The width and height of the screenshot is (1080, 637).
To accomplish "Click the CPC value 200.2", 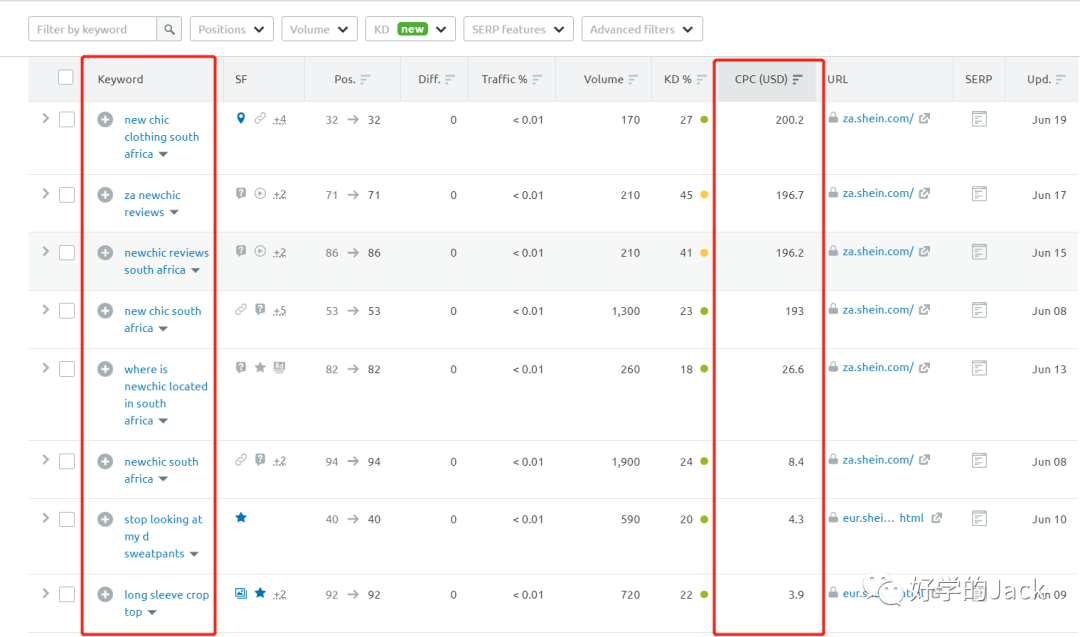I will [789, 120].
